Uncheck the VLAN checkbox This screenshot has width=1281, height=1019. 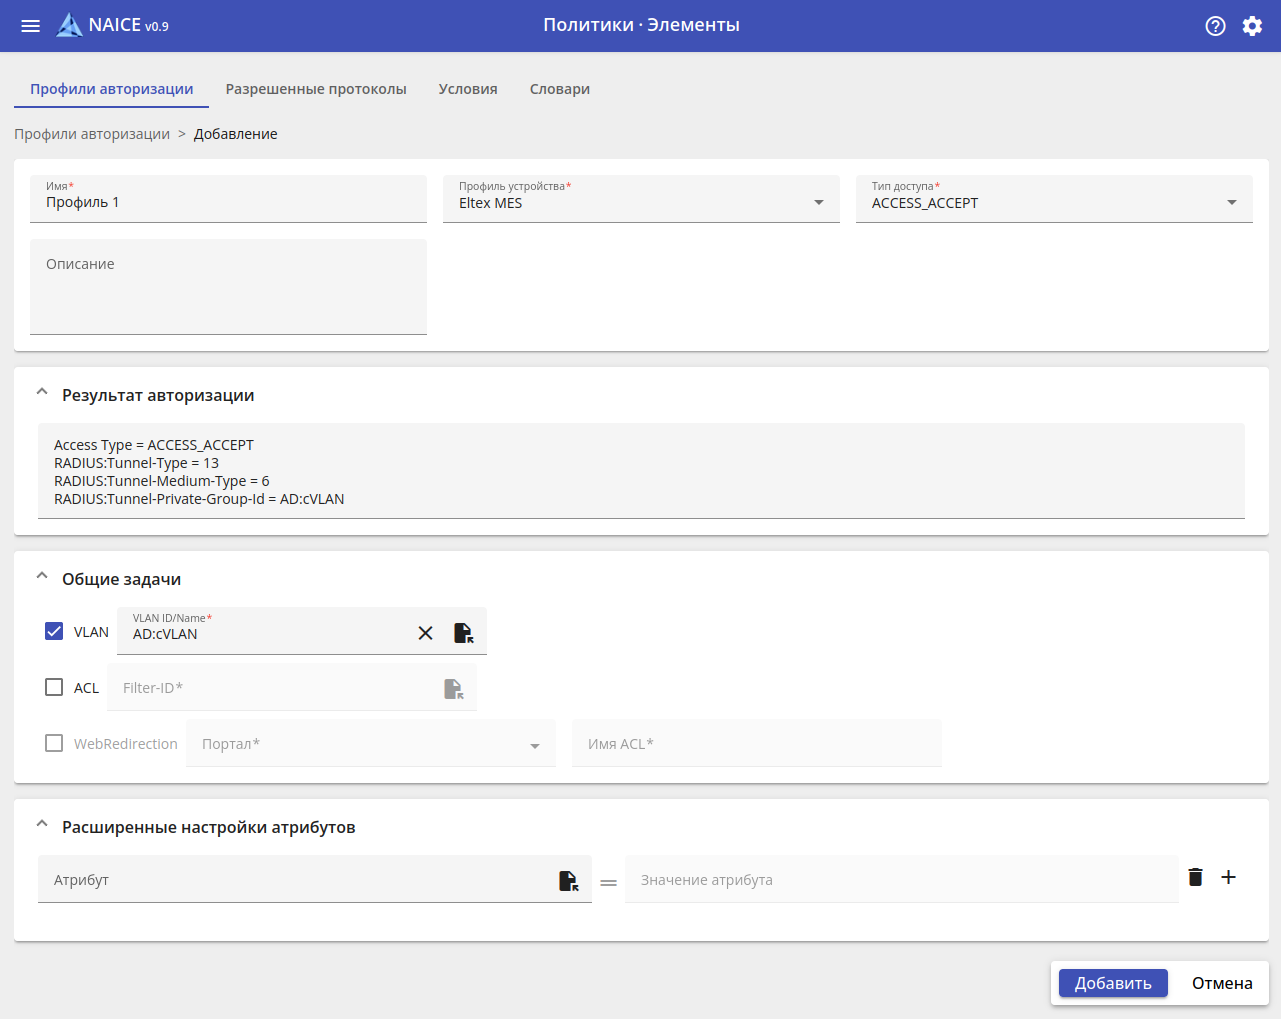coord(54,631)
